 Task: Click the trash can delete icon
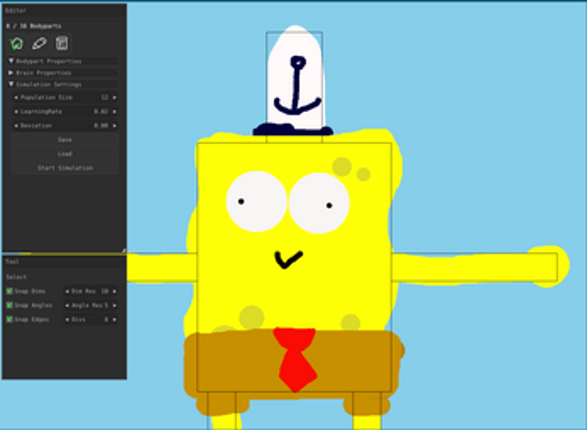point(62,43)
